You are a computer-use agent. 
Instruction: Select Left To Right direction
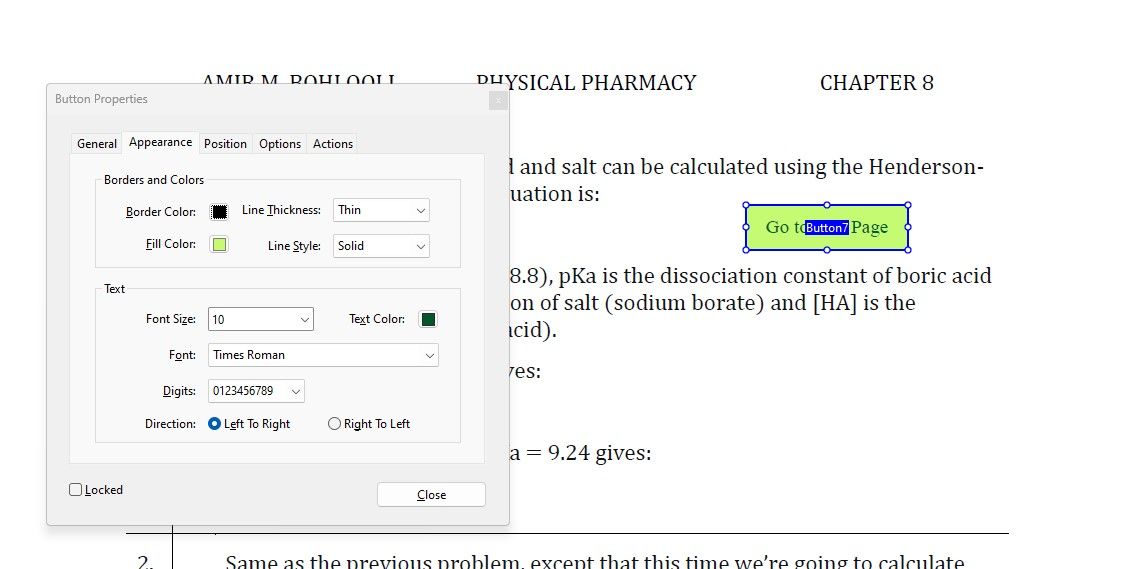click(x=215, y=424)
